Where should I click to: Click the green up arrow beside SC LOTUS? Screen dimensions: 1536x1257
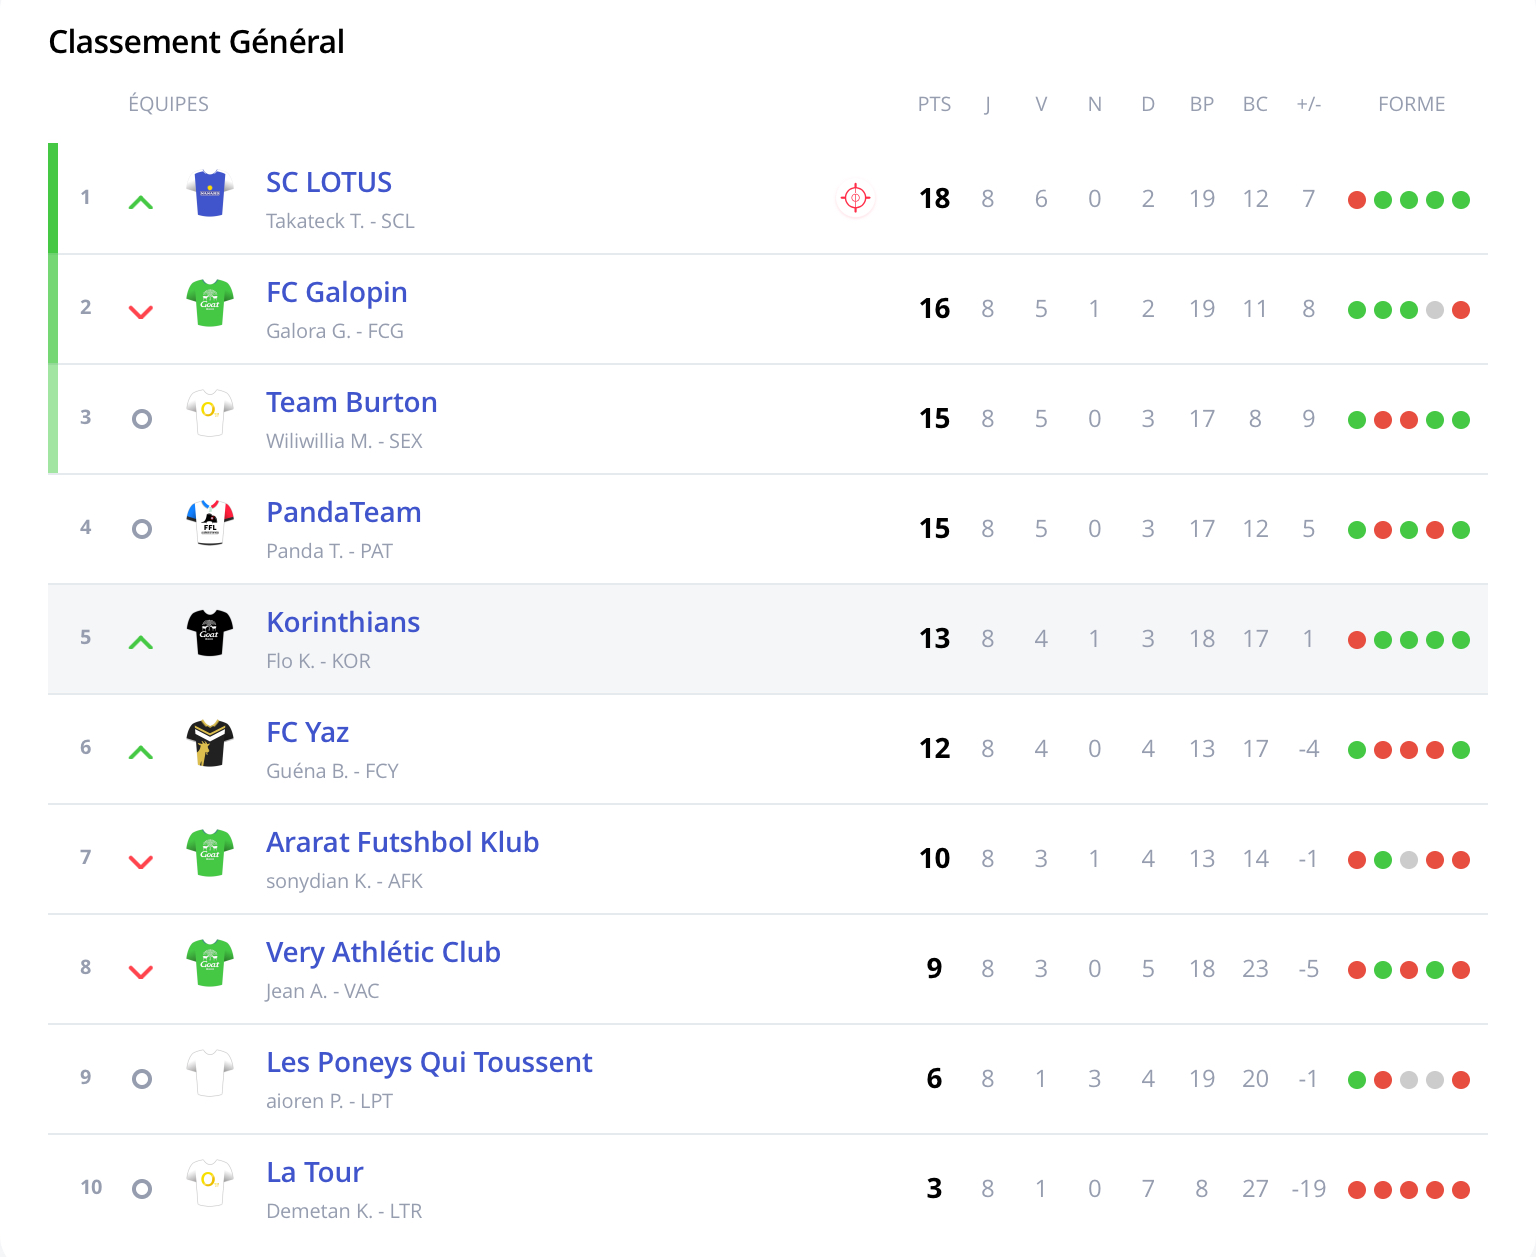[x=141, y=203]
